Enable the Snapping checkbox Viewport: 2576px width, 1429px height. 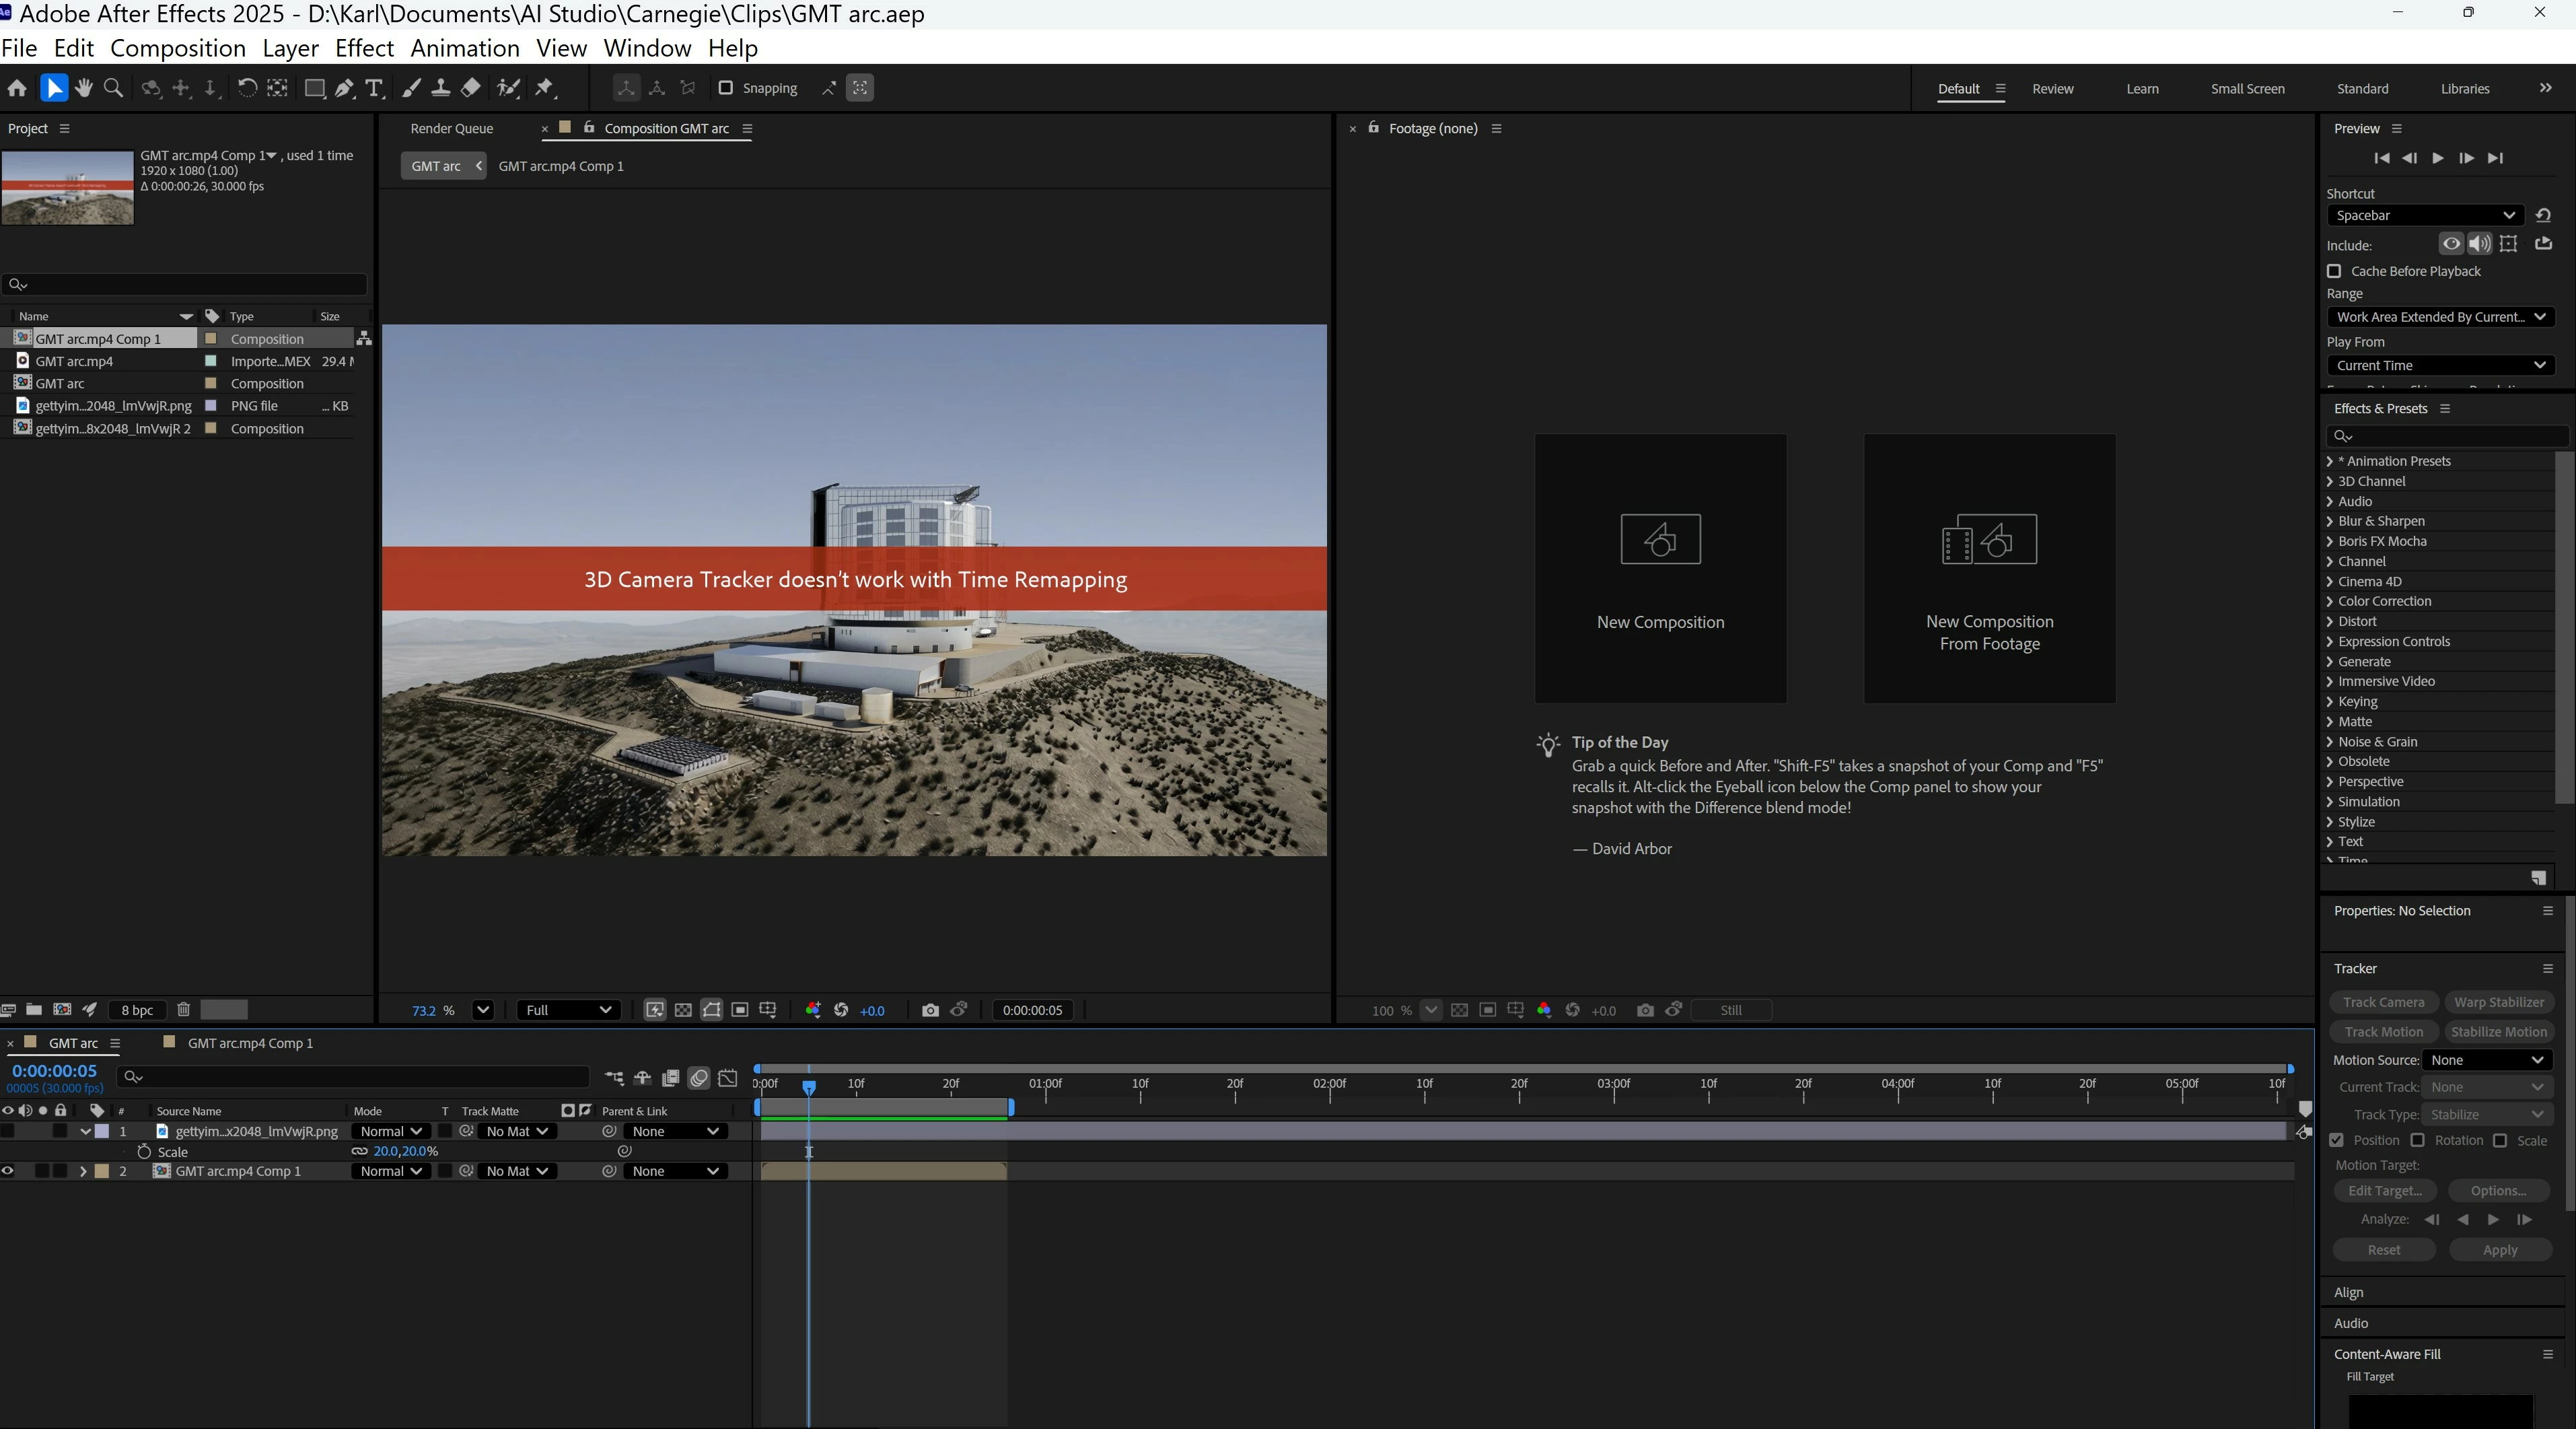click(x=726, y=88)
